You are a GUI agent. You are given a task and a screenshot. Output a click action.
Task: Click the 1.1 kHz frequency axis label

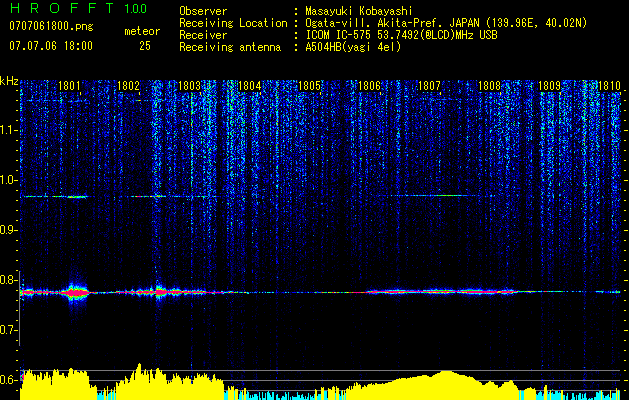pyautogui.click(x=8, y=130)
